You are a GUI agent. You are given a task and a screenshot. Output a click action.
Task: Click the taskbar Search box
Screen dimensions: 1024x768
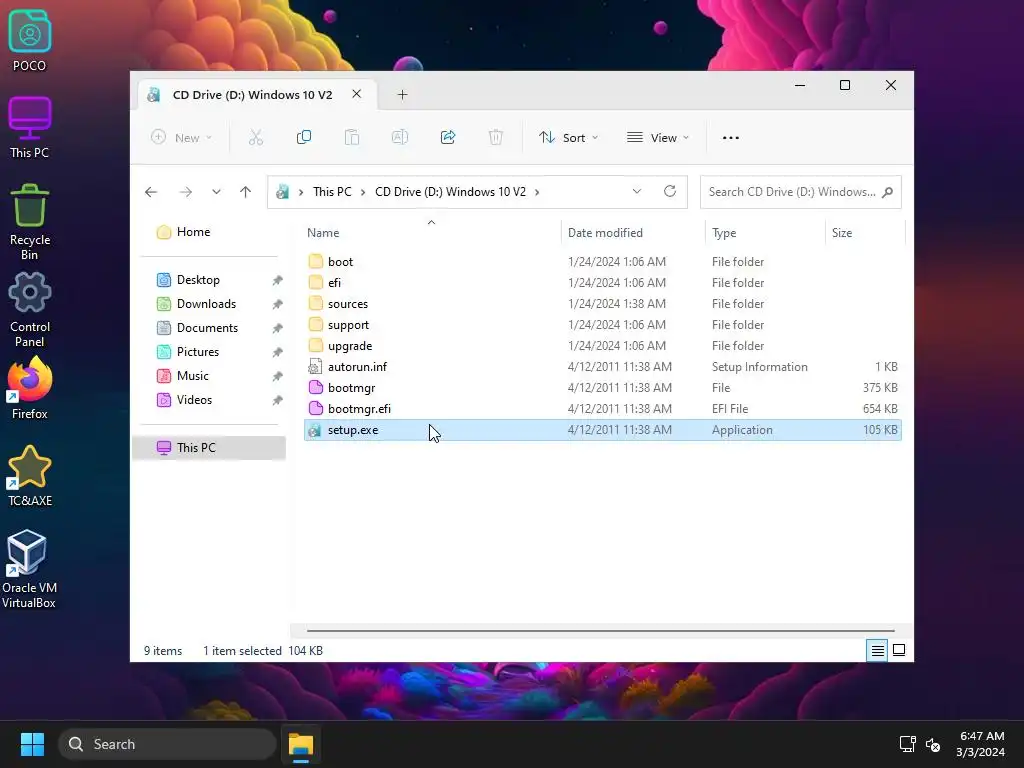point(167,744)
